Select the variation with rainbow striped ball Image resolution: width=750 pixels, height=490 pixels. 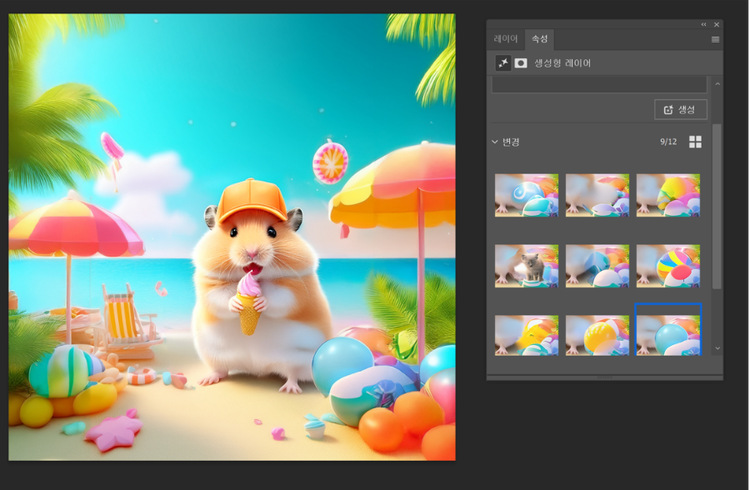click(x=668, y=195)
